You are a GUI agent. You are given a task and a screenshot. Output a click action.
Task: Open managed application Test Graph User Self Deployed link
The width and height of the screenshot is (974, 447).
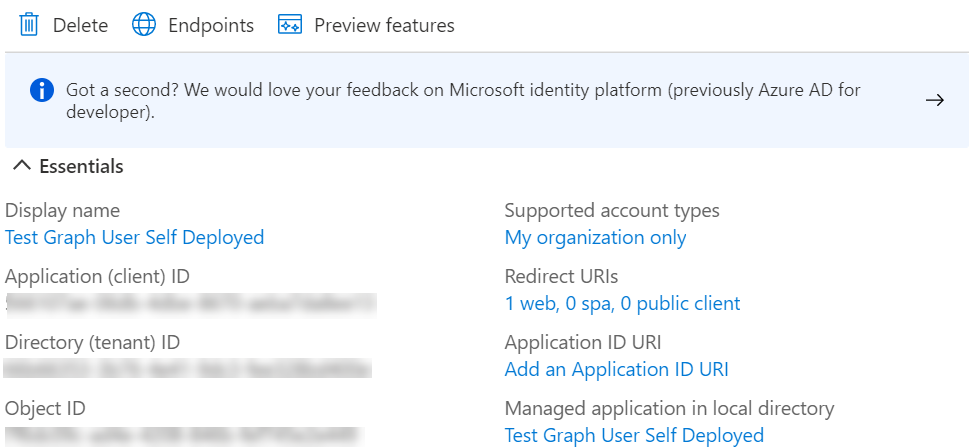[x=634, y=435]
